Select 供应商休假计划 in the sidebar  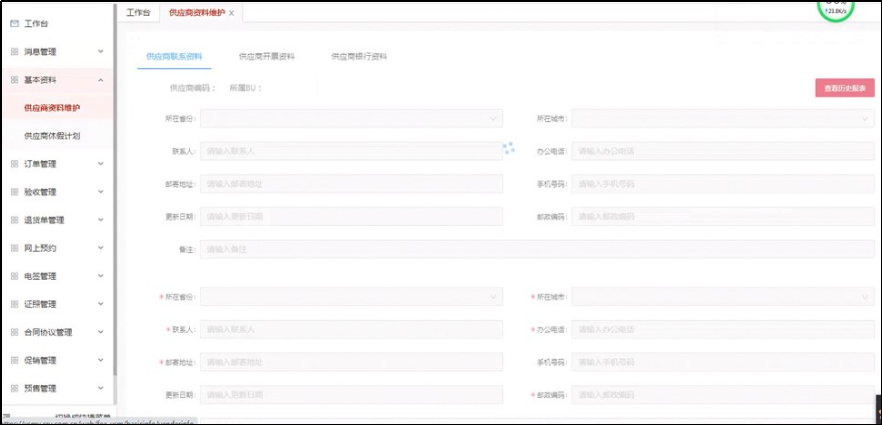pos(52,135)
